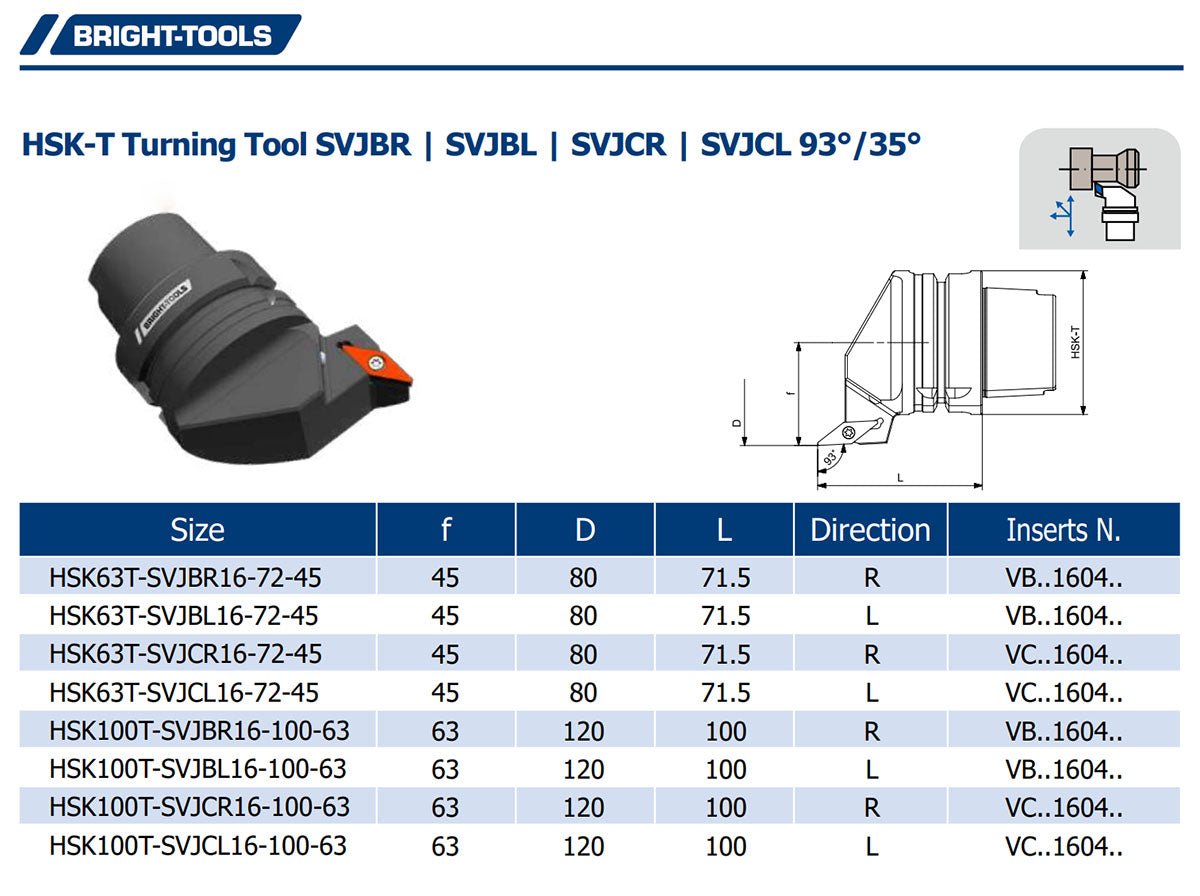Select the HSK100T-SVJBR16-100-63 size cell
1200x896 pixels.
pyautogui.click(x=199, y=730)
